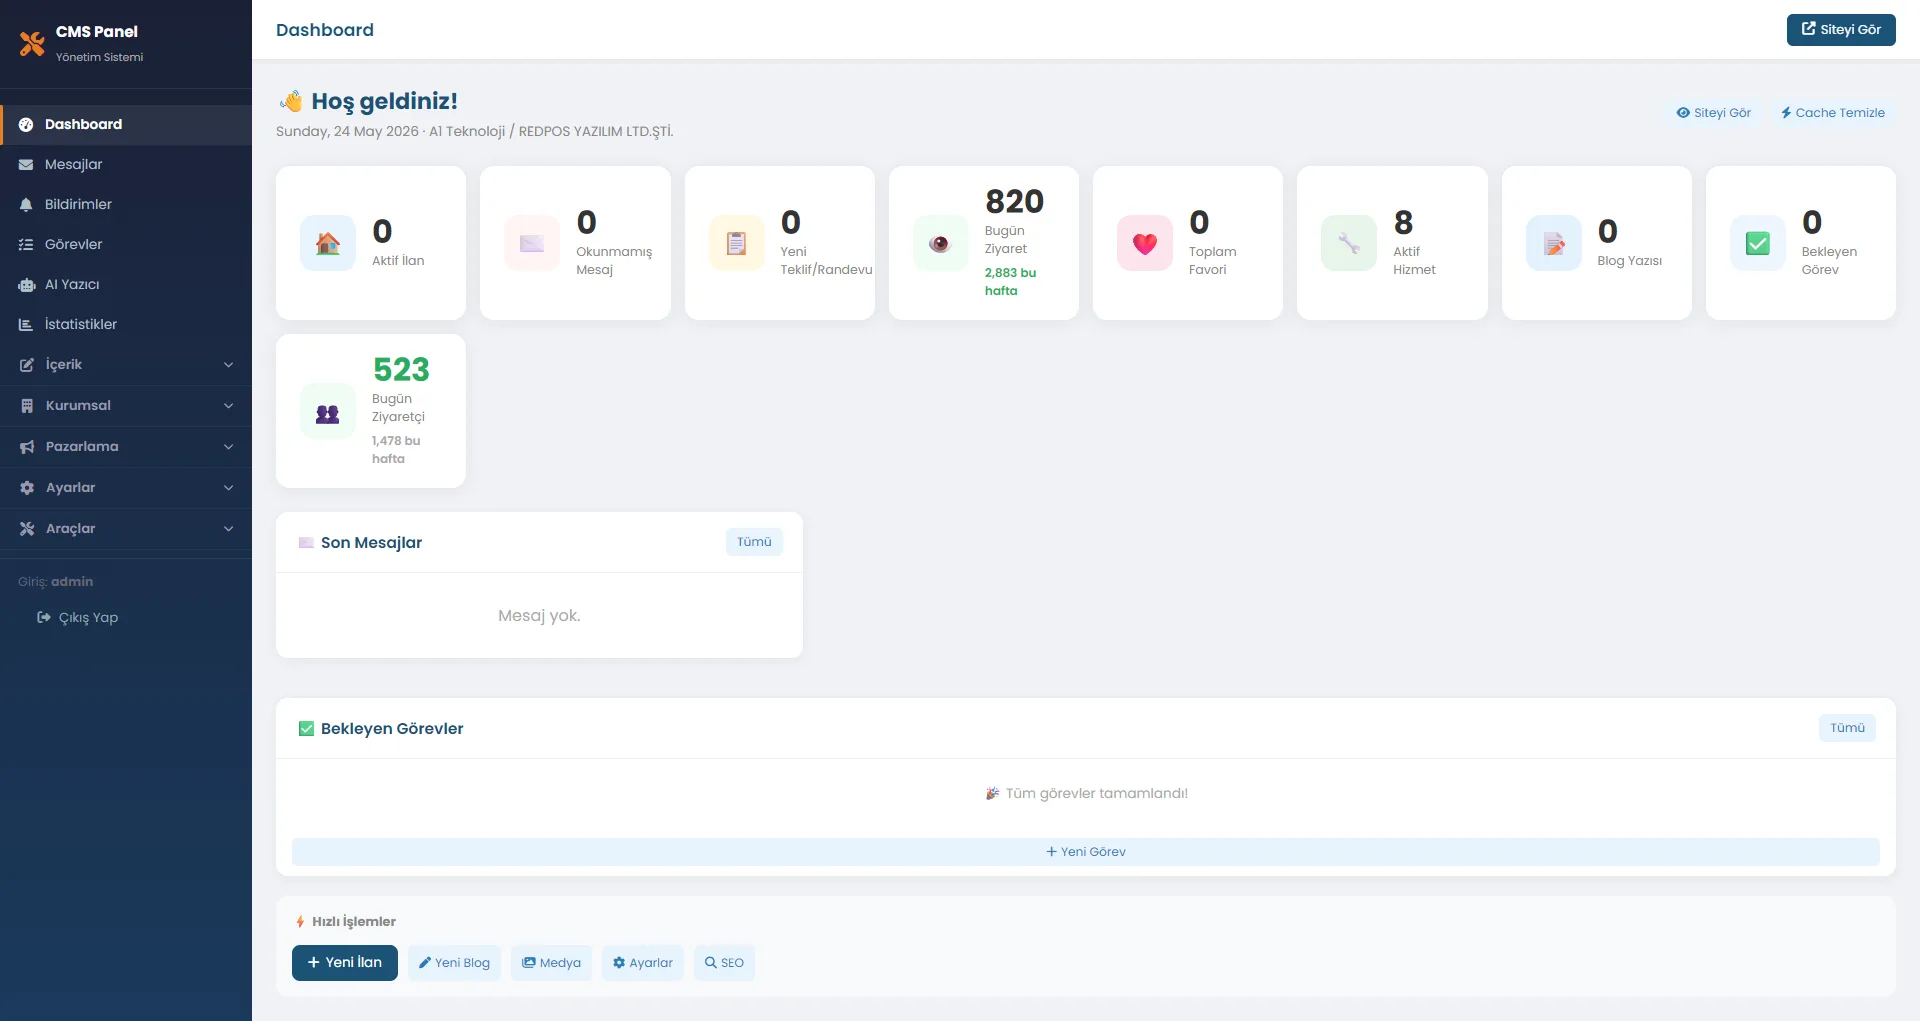Viewport: 1920px width, 1021px height.
Task: Click the heart icon on Toplam Favori card
Action: [x=1145, y=243]
